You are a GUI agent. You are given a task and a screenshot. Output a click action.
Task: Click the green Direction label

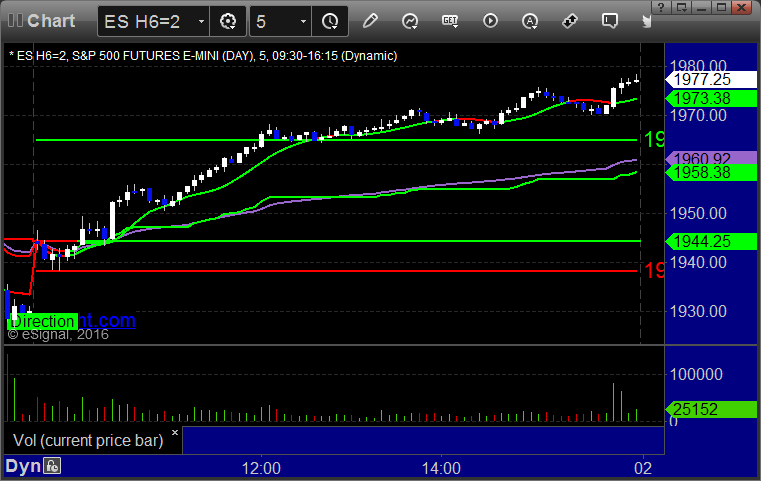(x=42, y=321)
